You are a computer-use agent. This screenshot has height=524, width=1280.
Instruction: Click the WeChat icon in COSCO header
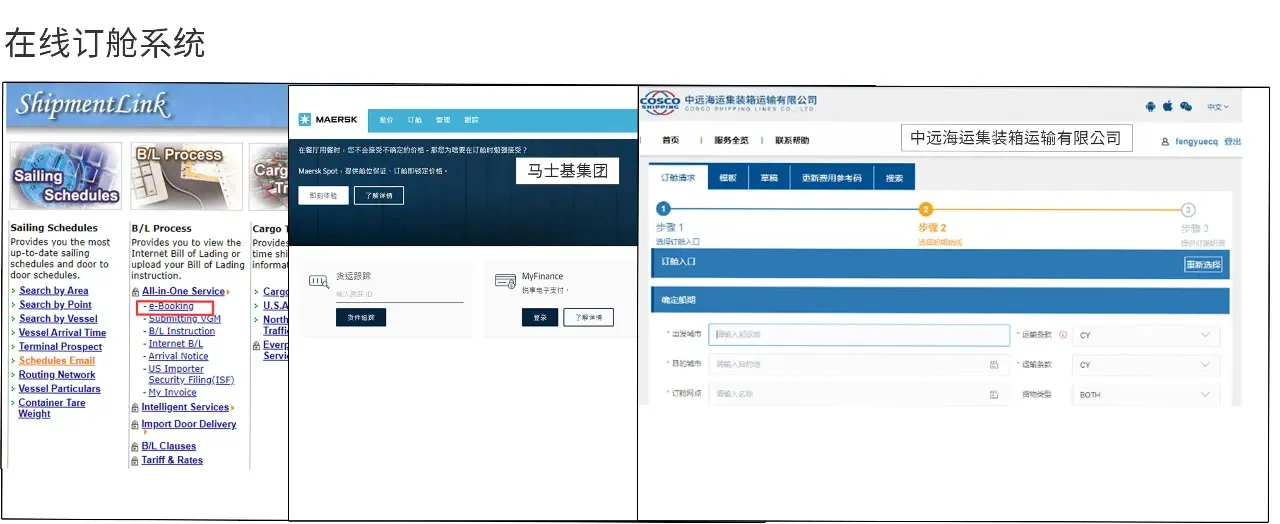1186,106
